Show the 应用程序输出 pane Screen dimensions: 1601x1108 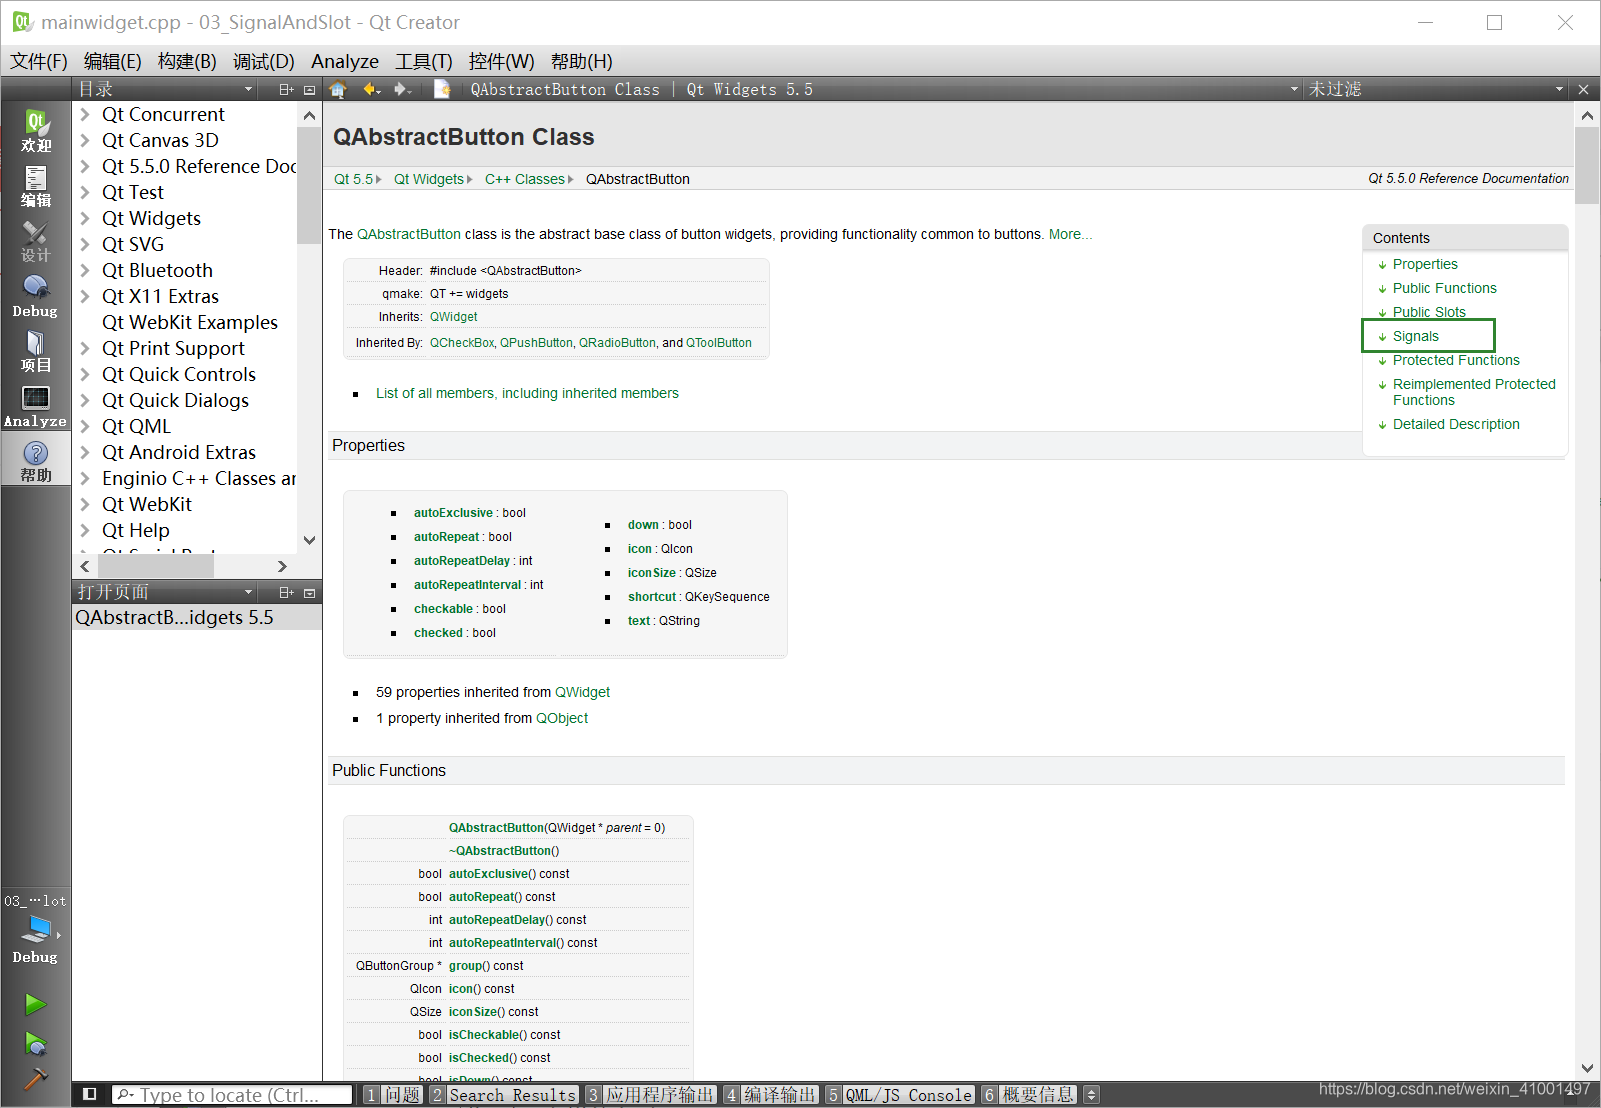tap(650, 1095)
